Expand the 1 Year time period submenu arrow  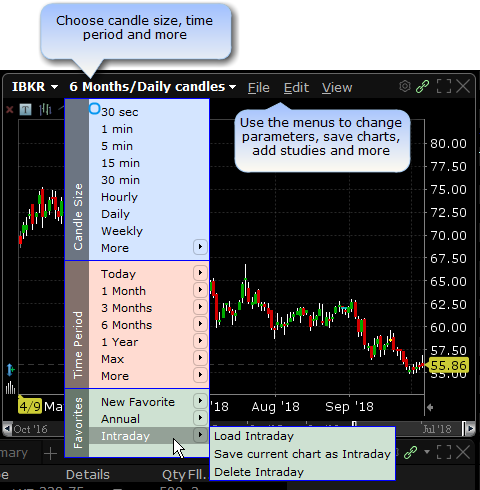200,341
